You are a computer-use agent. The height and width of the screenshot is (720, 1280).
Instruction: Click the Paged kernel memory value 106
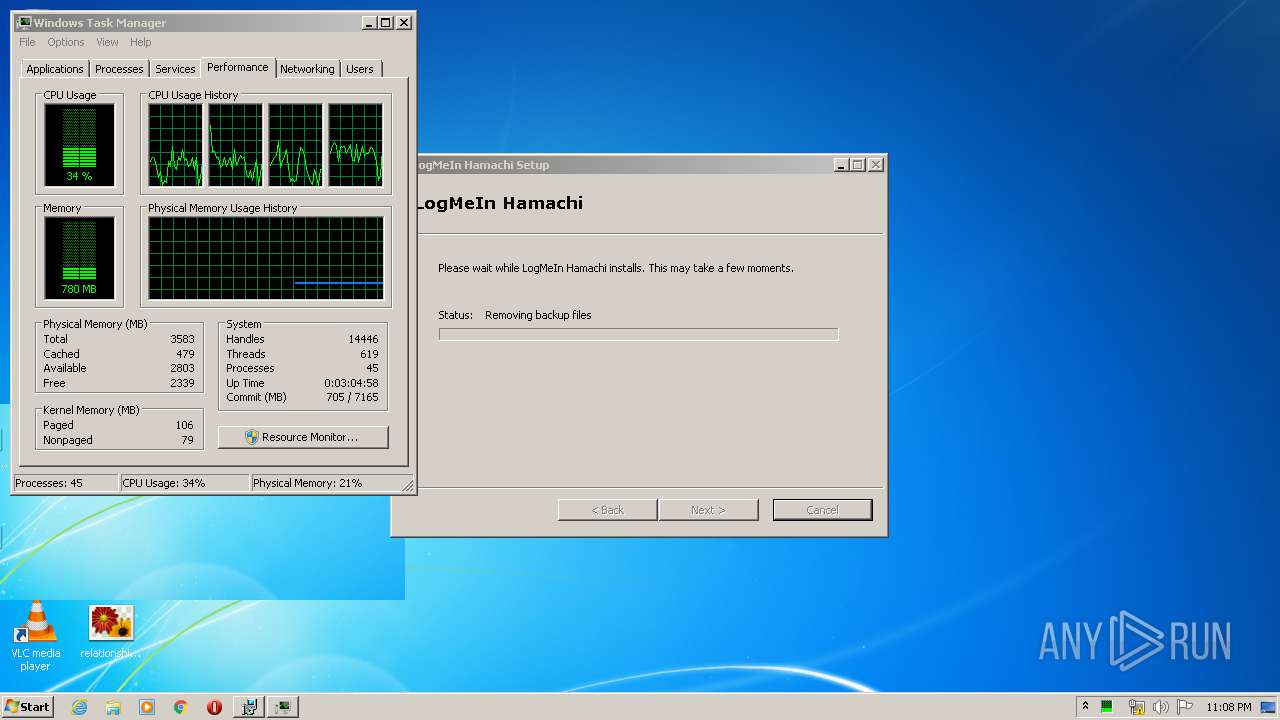pos(184,425)
